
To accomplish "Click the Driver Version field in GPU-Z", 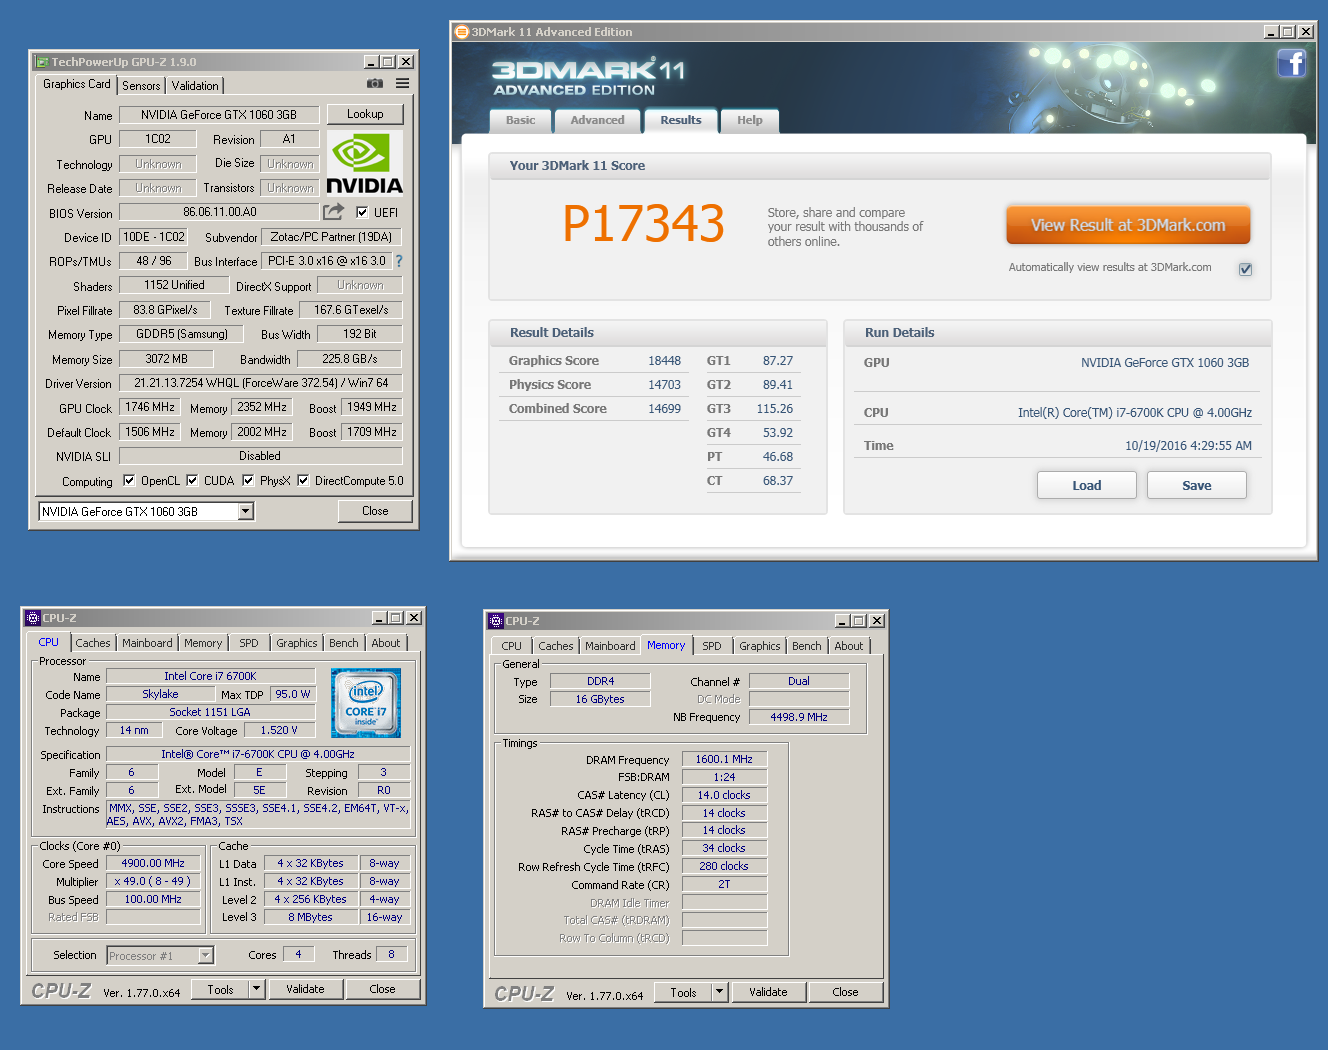I will pyautogui.click(x=261, y=383).
